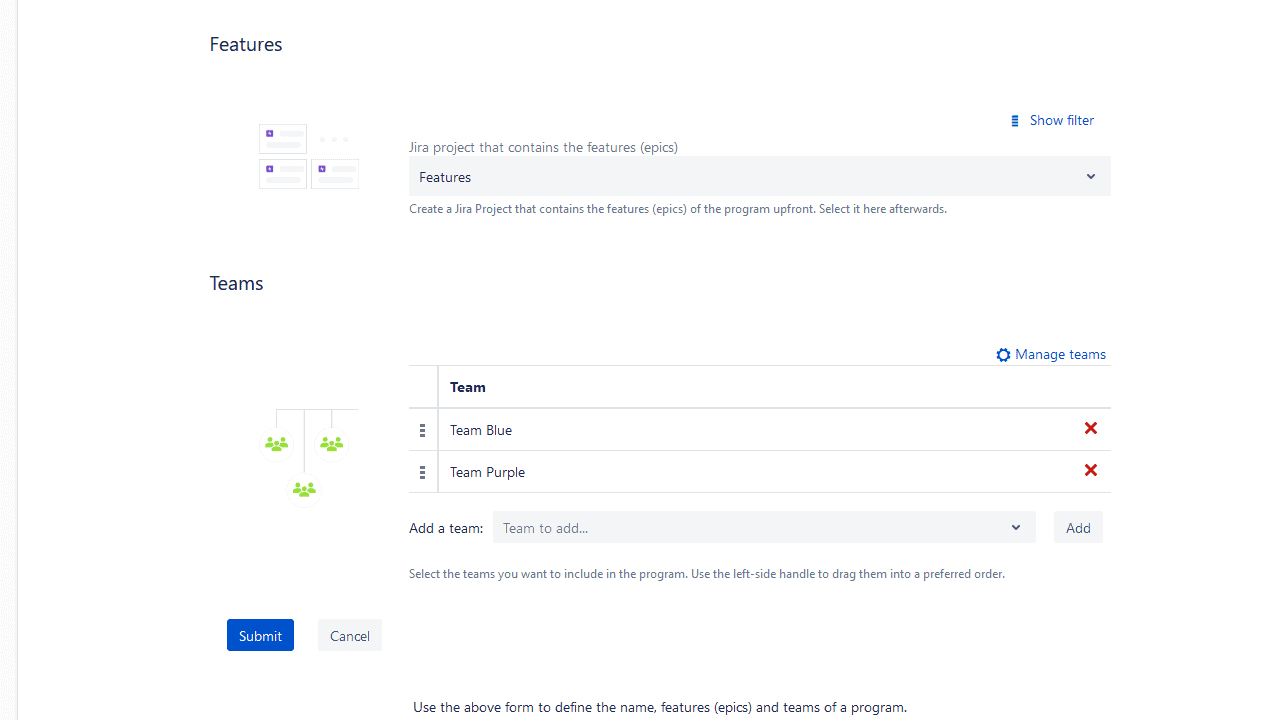The height and width of the screenshot is (720, 1280).
Task: Click the green team icon in the Teams illustration
Action: click(x=304, y=489)
